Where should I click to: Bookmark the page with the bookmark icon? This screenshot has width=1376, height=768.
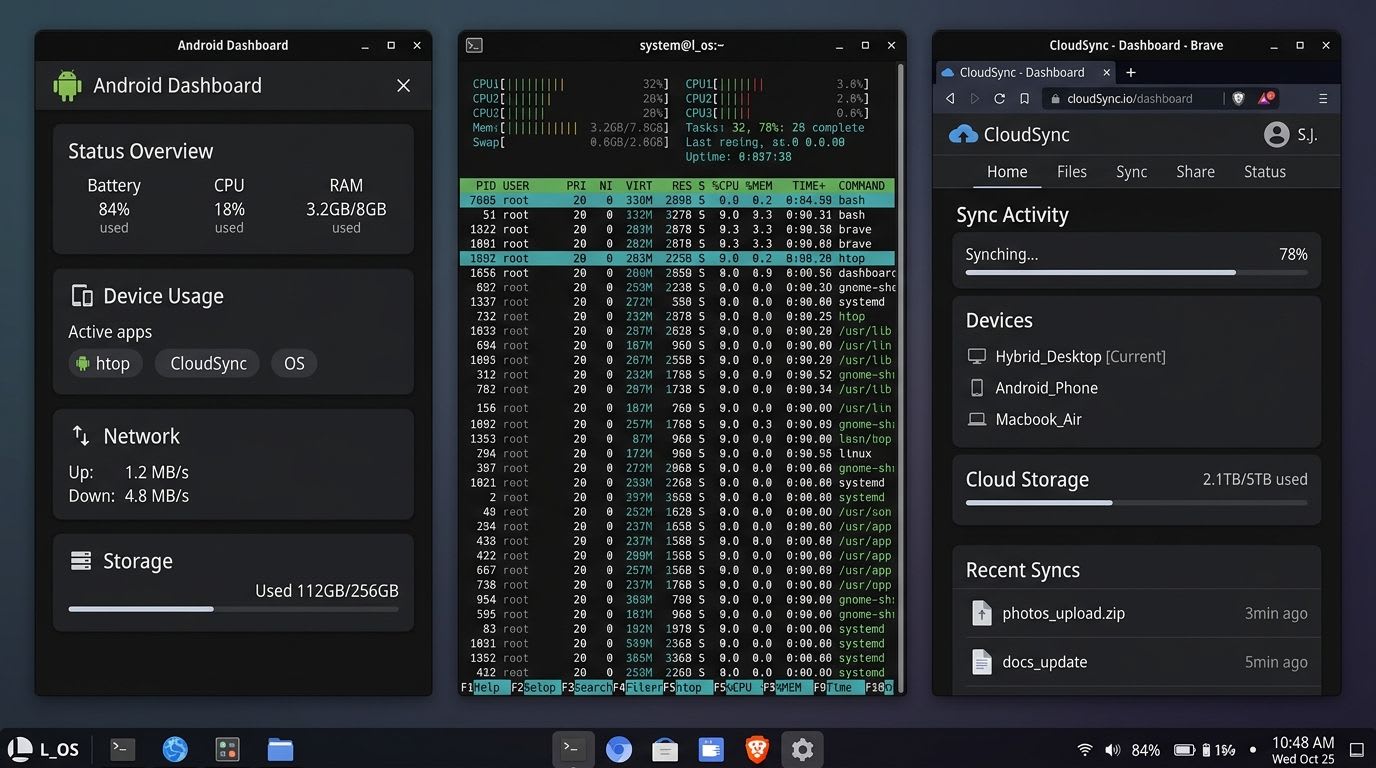[1024, 98]
